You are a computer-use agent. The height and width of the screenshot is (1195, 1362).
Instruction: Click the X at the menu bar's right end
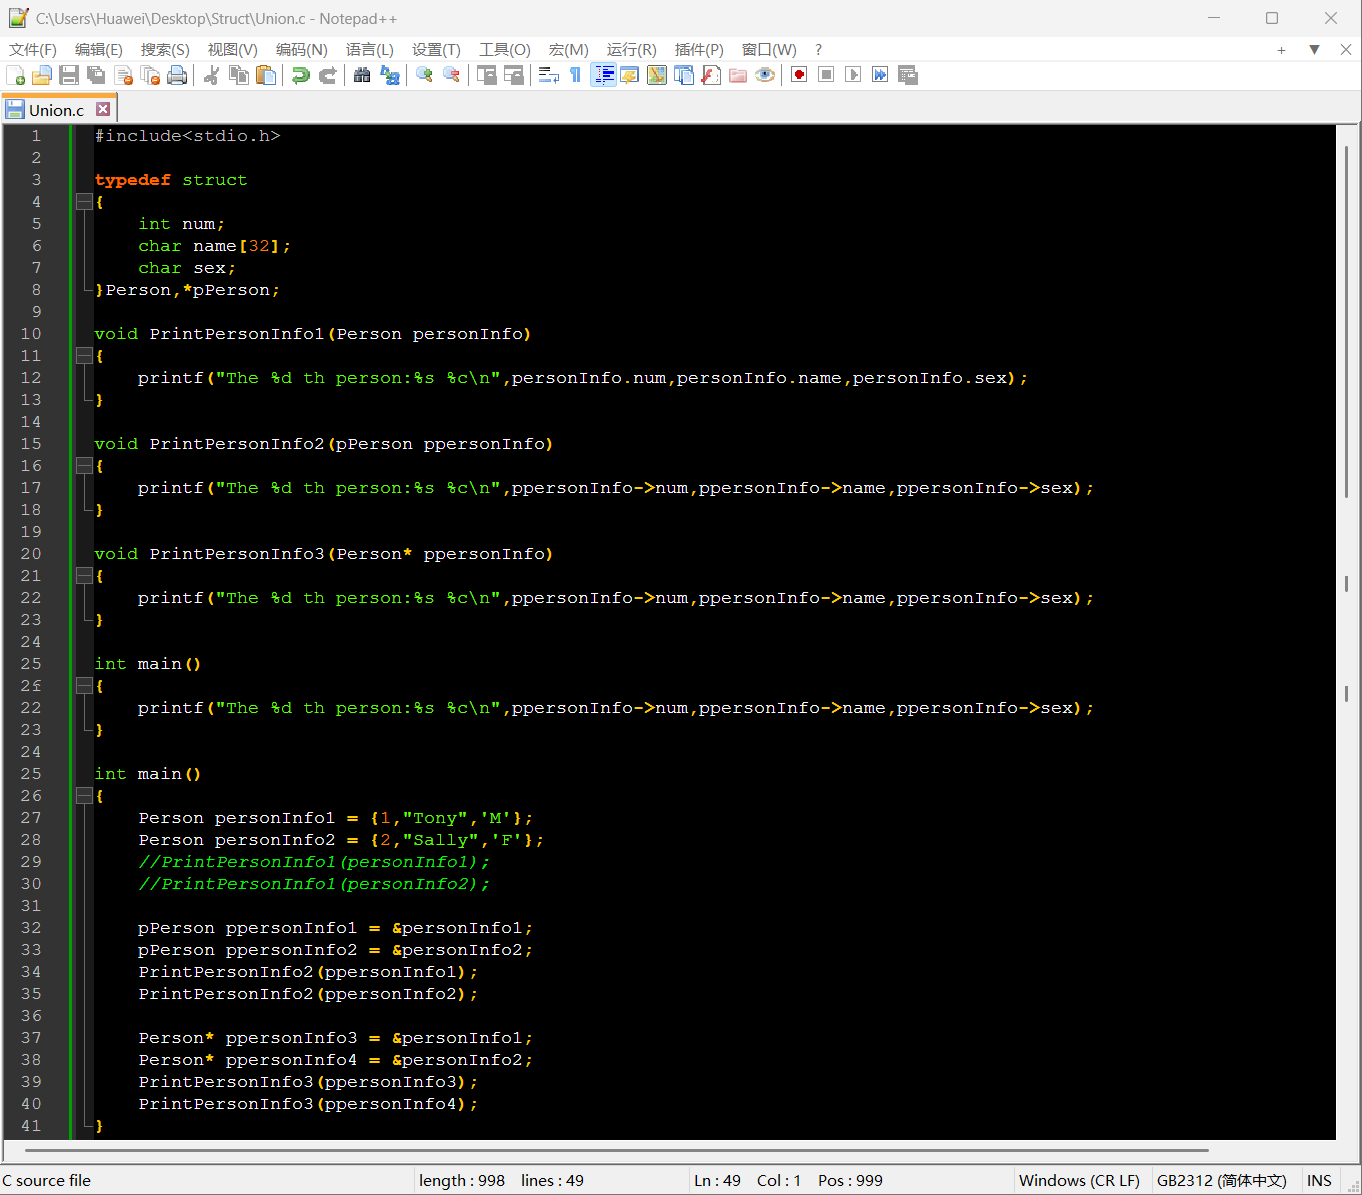[1346, 50]
